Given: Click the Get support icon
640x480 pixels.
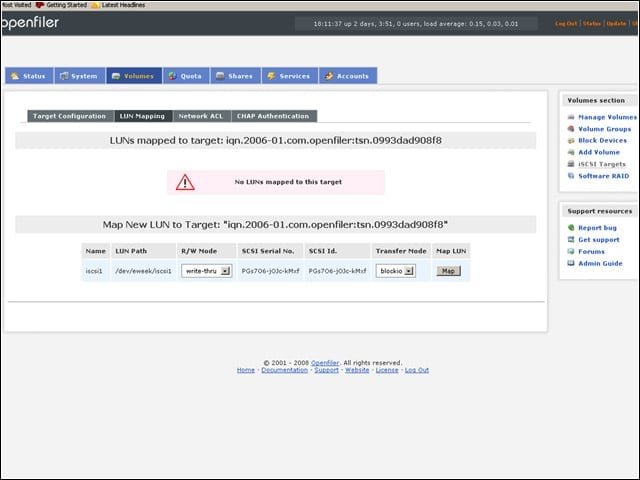Looking at the screenshot, I should (571, 240).
